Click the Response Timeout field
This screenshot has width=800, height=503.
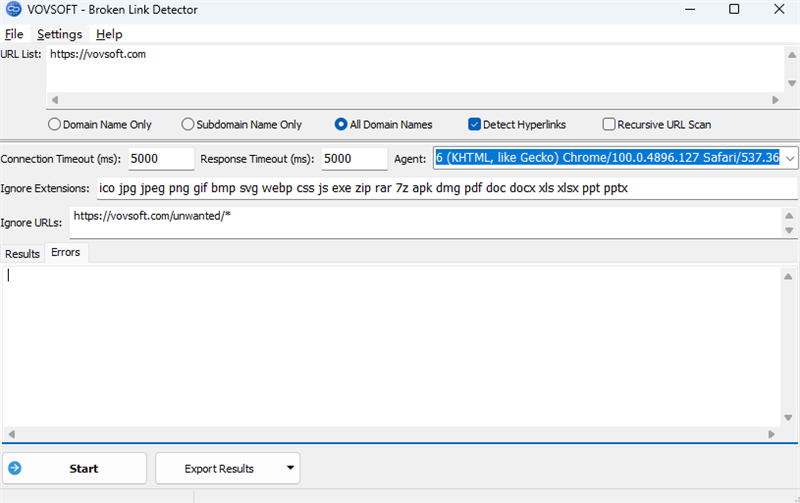point(354,159)
